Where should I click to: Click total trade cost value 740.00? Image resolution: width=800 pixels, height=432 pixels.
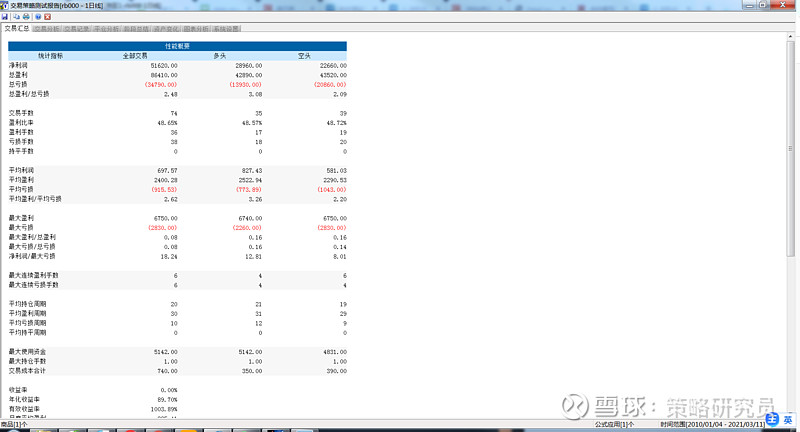pyautogui.click(x=167, y=371)
